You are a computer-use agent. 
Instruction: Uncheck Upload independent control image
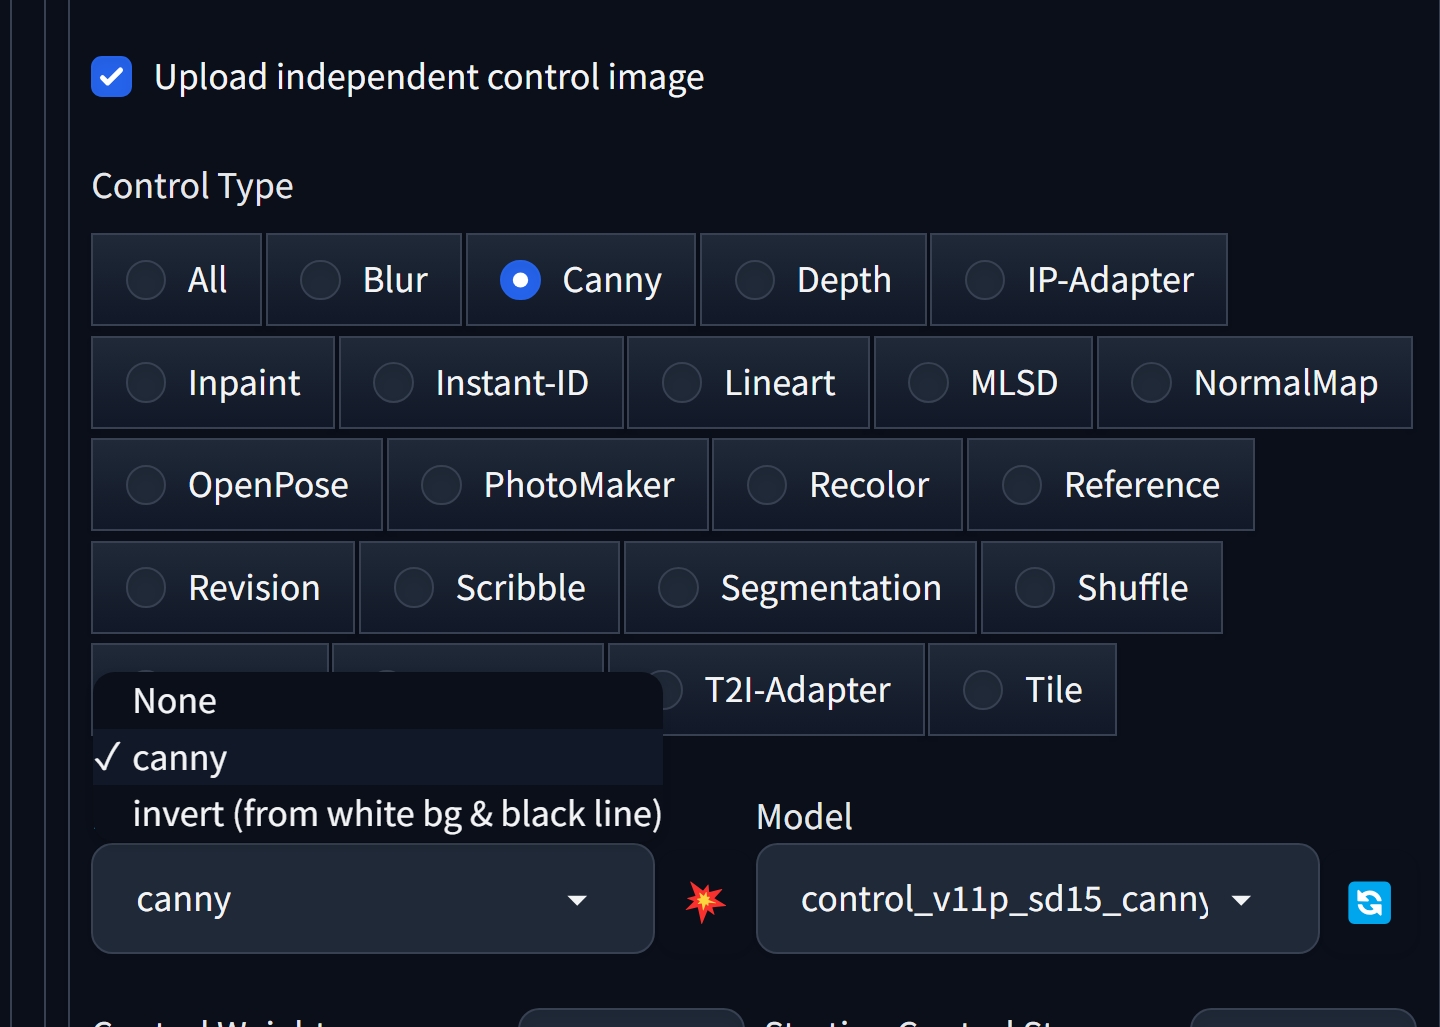pos(112,77)
